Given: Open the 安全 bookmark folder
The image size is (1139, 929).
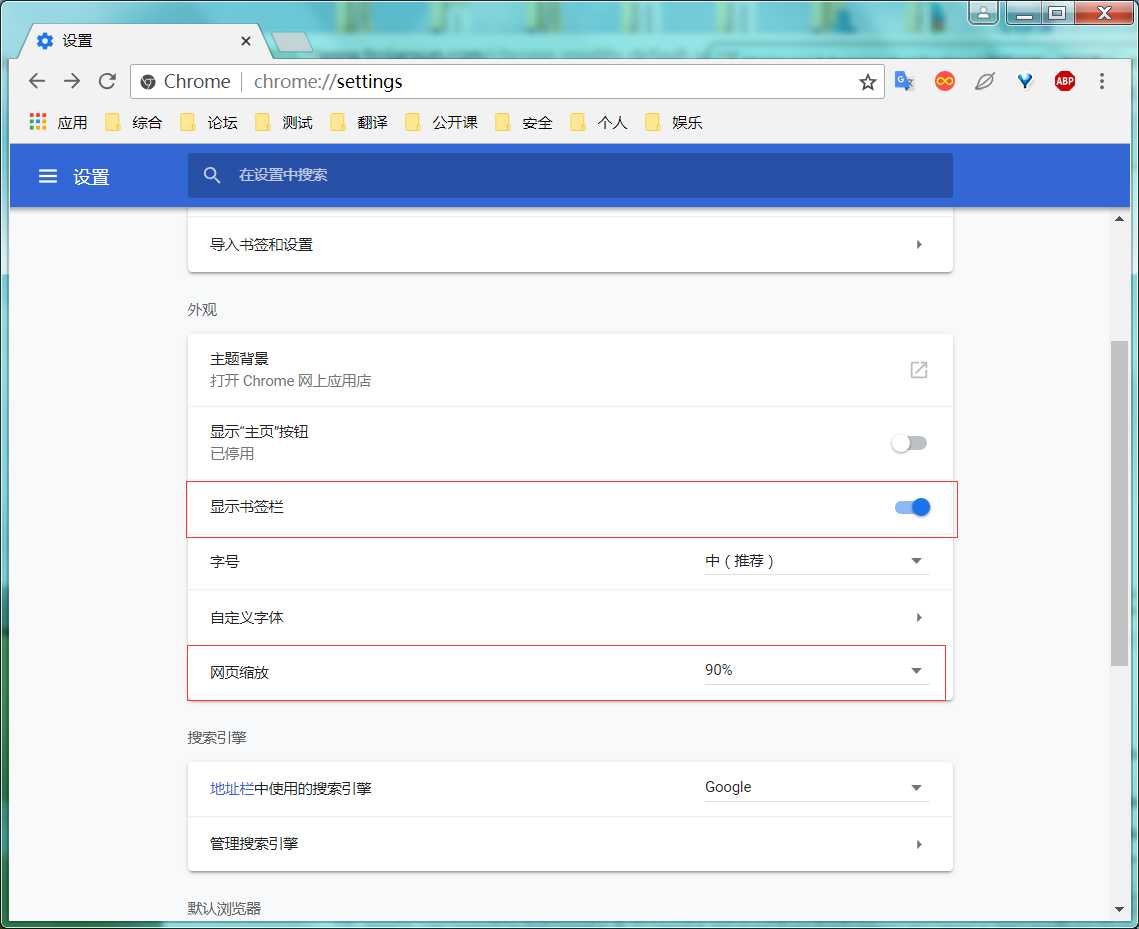Looking at the screenshot, I should pyautogui.click(x=524, y=122).
